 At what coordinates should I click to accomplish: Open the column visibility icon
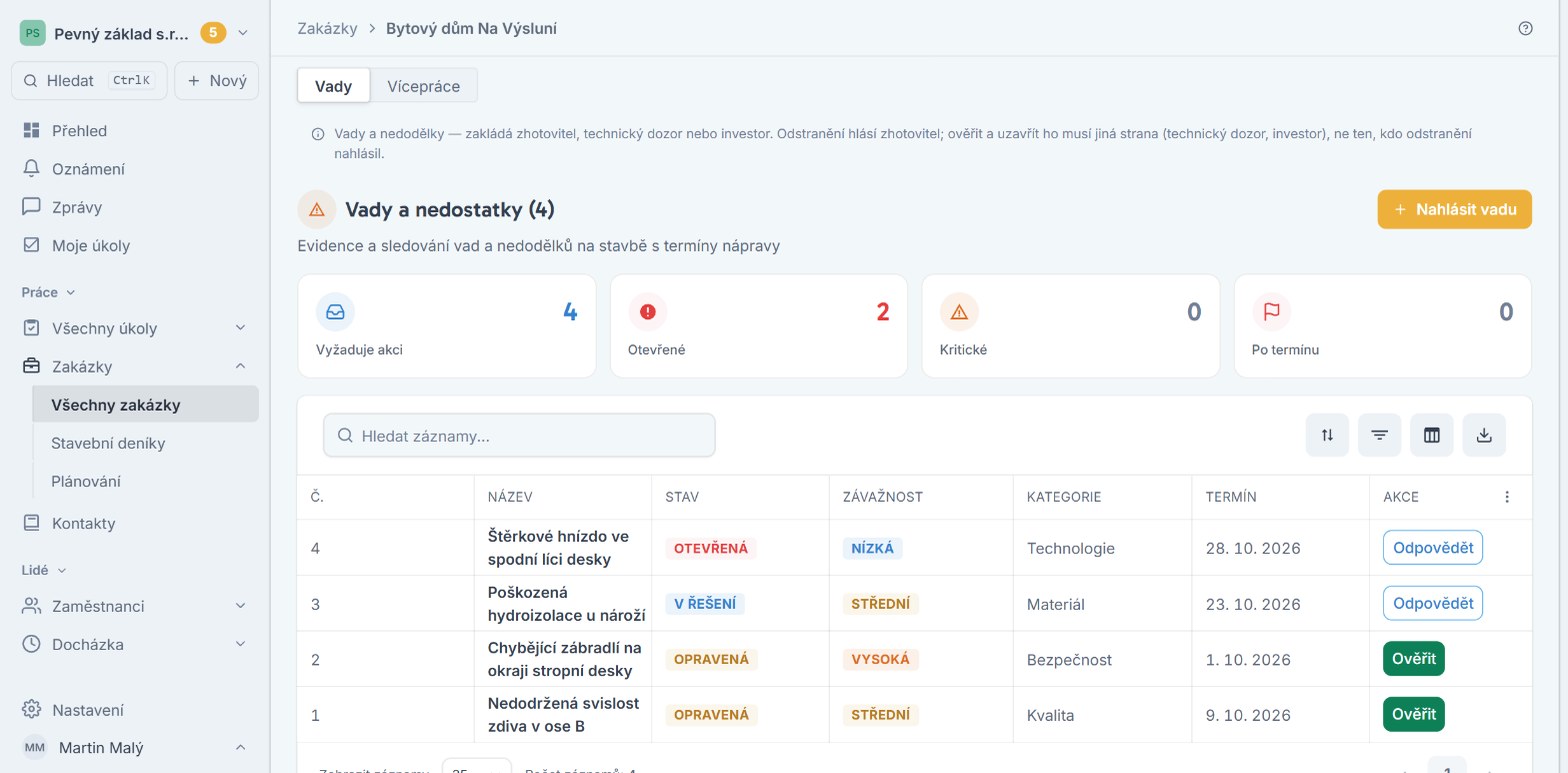pyautogui.click(x=1431, y=435)
